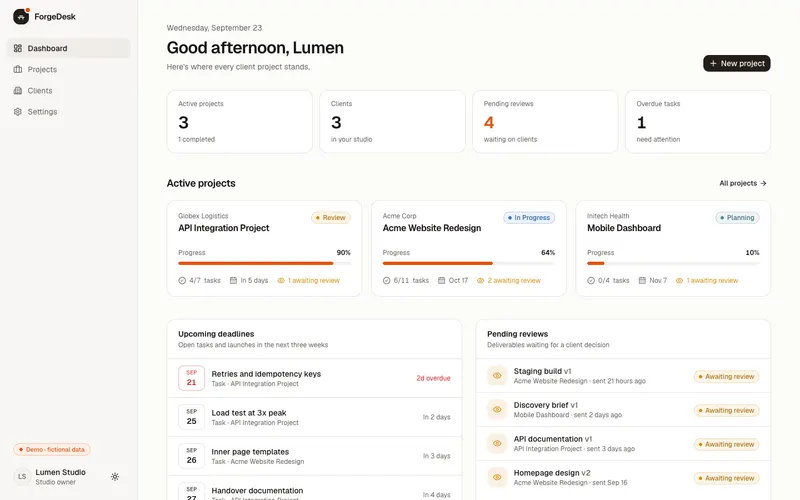This screenshot has height=500, width=800.
Task: Open the Clients menu item
Action: tap(68, 90)
